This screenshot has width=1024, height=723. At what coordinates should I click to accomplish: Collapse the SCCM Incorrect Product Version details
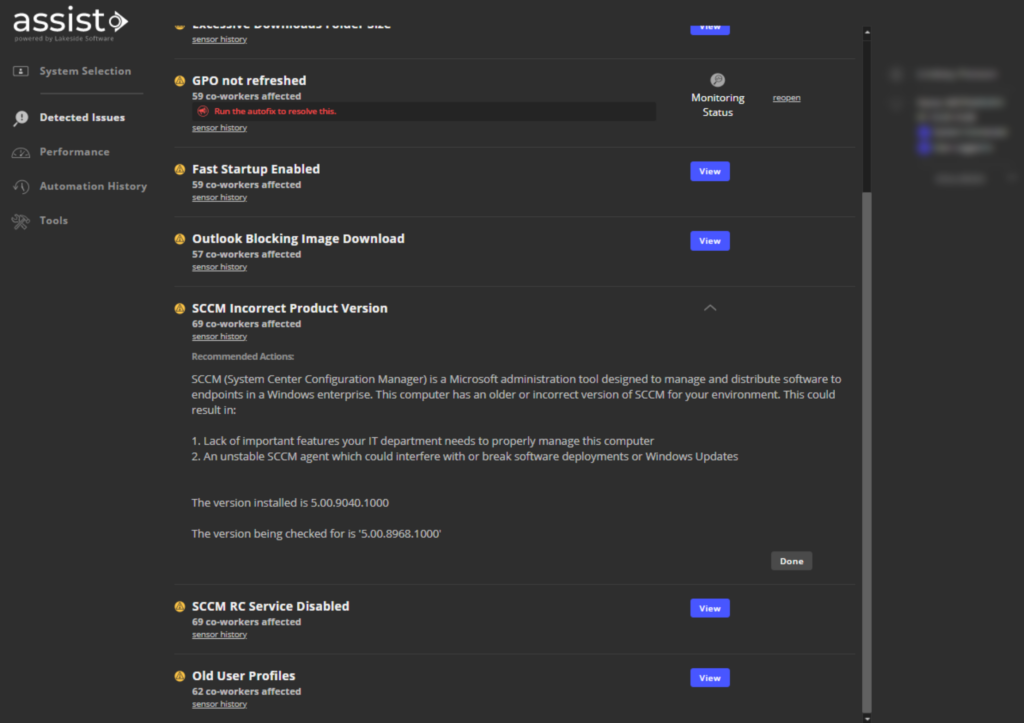tap(710, 308)
